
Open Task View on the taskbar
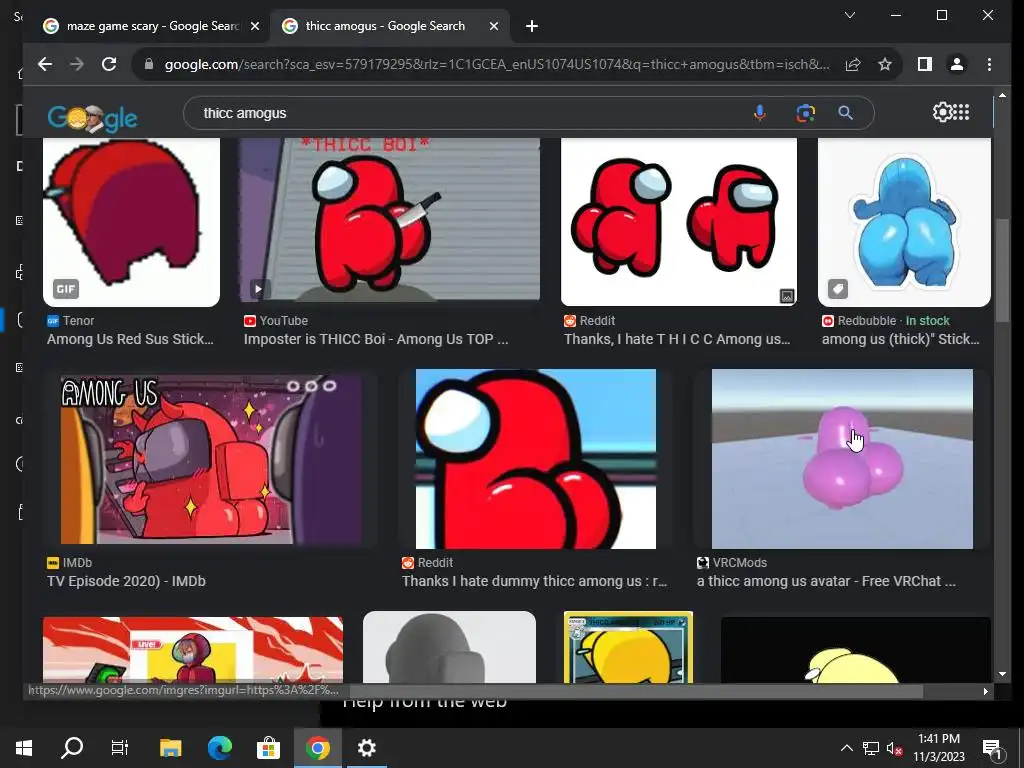tap(120, 747)
